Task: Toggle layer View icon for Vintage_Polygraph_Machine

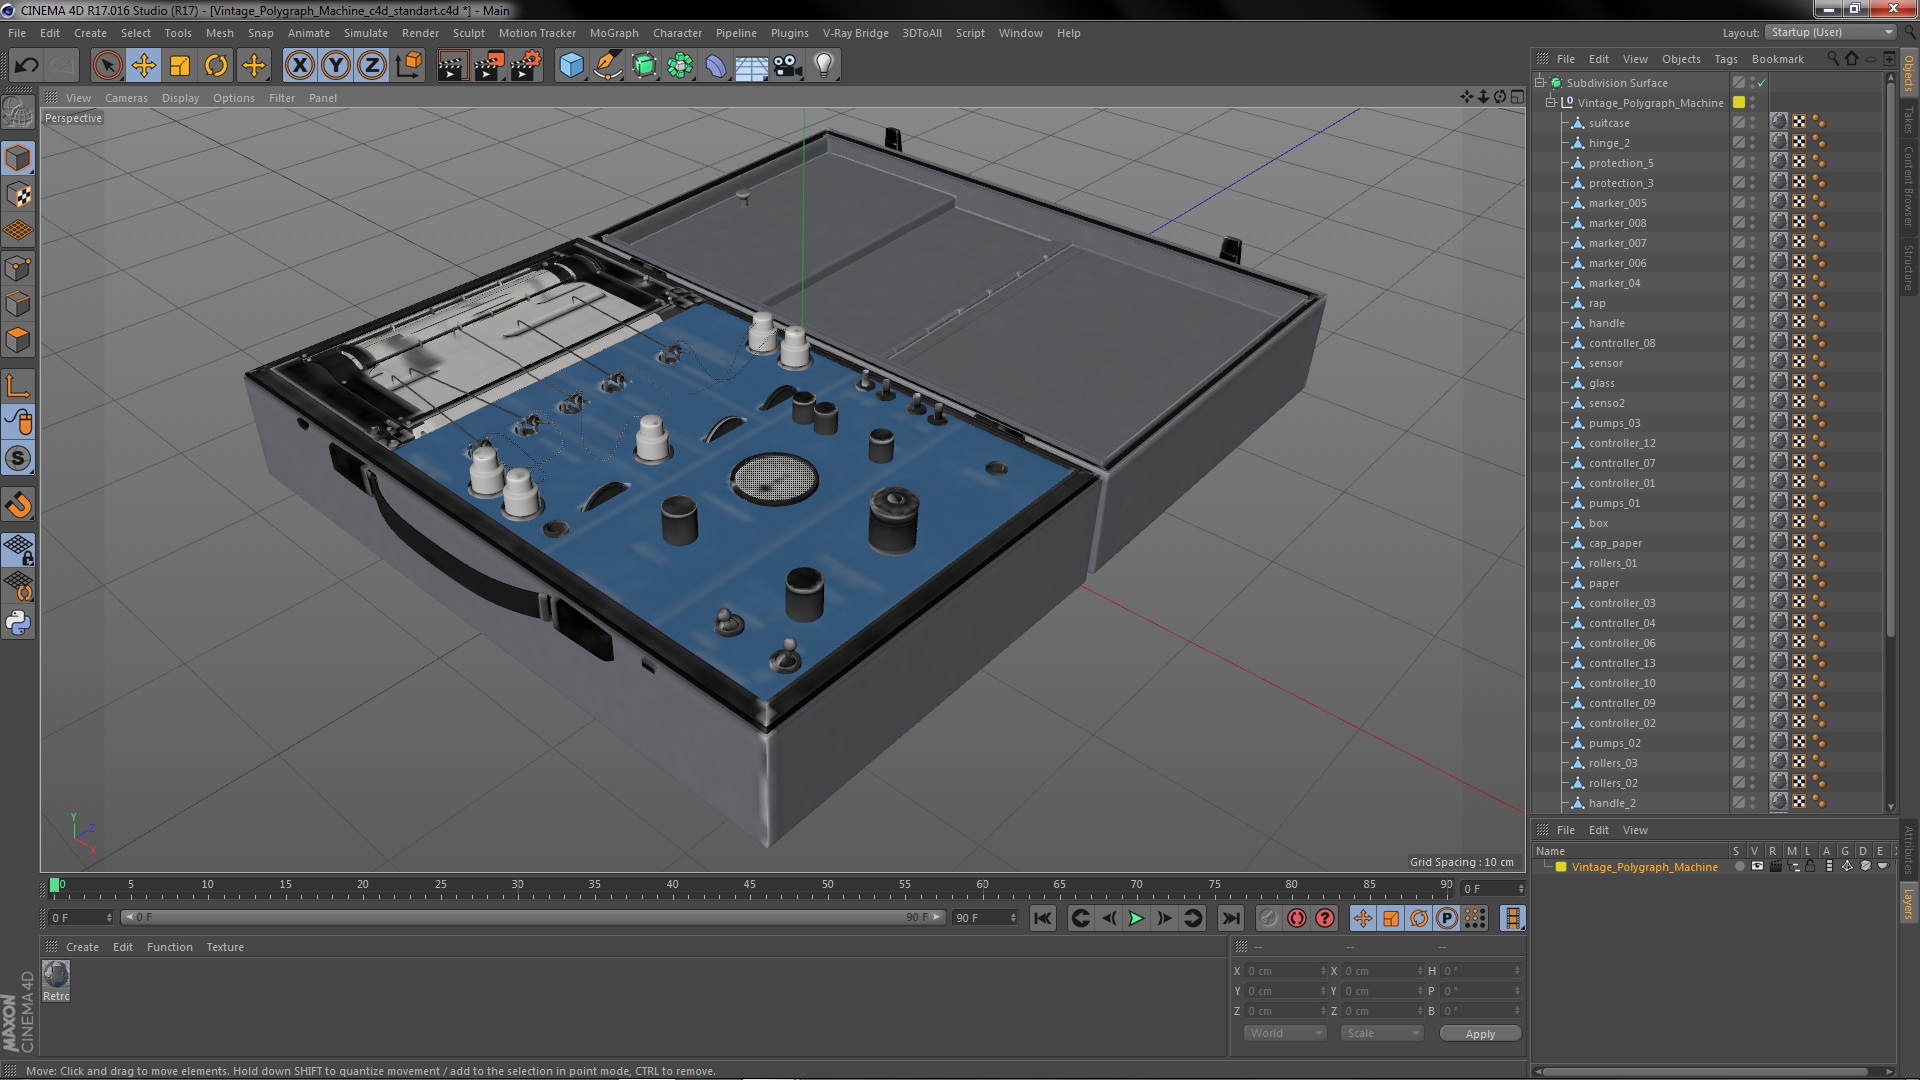Action: pyautogui.click(x=1757, y=867)
